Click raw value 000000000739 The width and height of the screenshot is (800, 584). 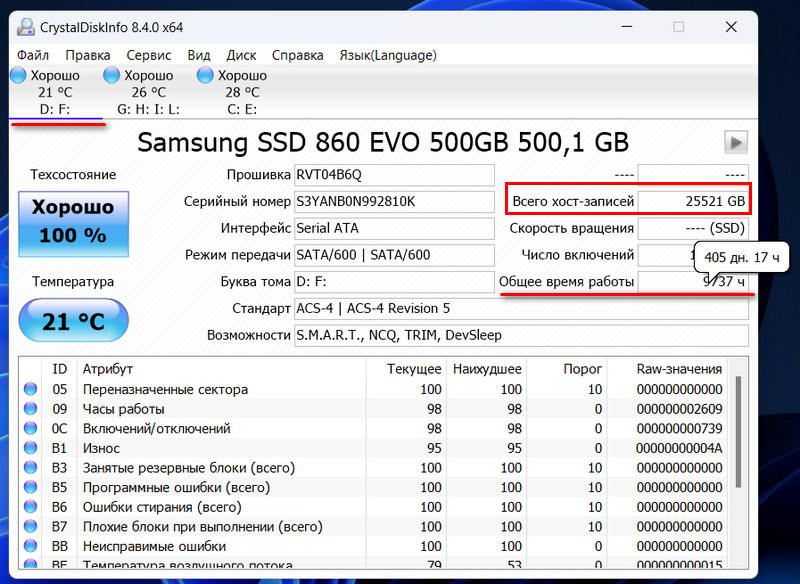679,428
